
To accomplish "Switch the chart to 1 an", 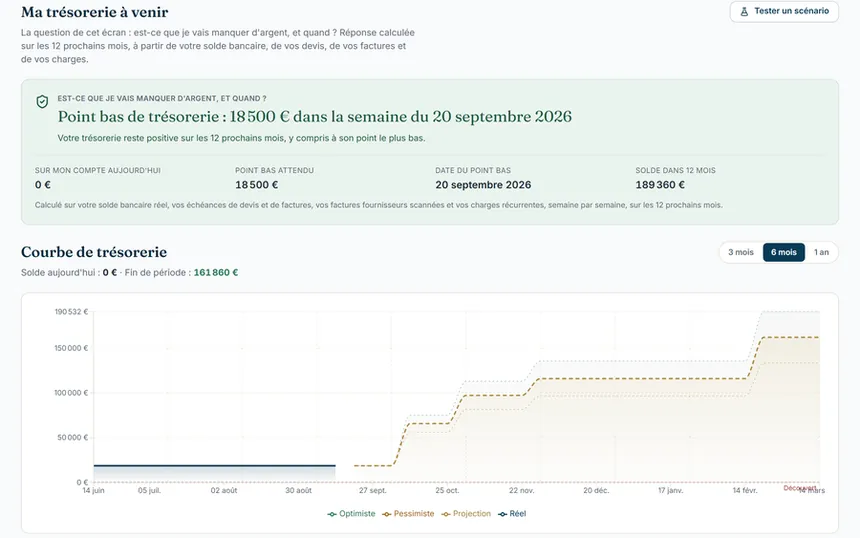I will [821, 252].
